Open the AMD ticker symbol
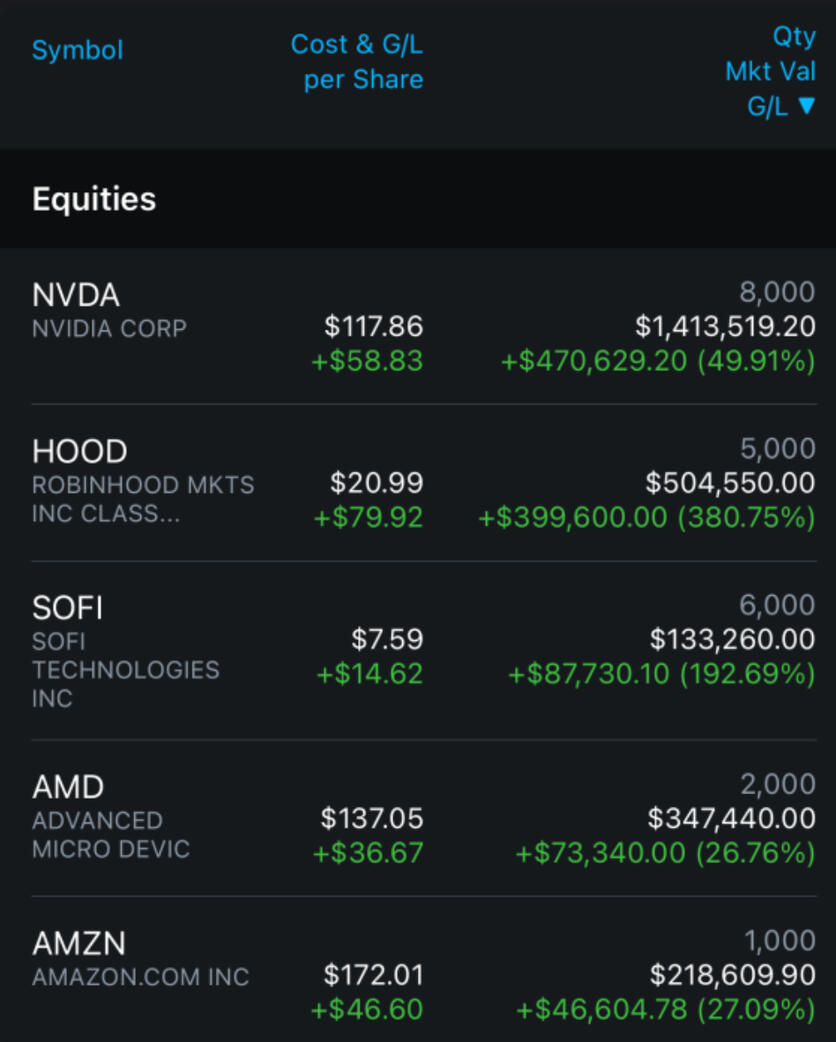This screenshot has width=836, height=1042. (x=68, y=787)
